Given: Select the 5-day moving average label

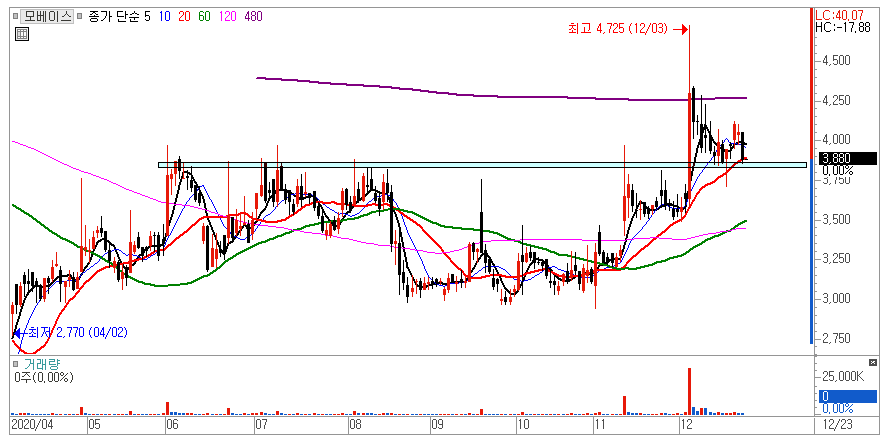Looking at the screenshot, I should pos(148,16).
